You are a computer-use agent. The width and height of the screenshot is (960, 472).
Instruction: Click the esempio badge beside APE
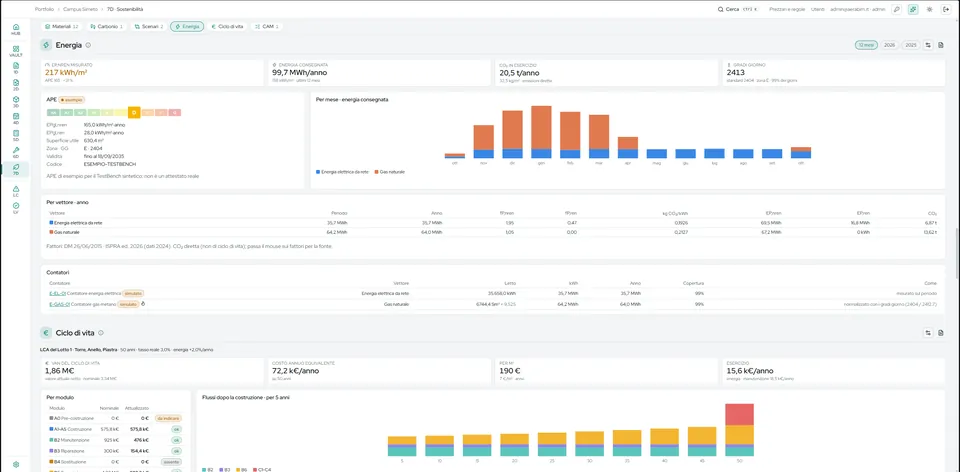[x=72, y=99]
